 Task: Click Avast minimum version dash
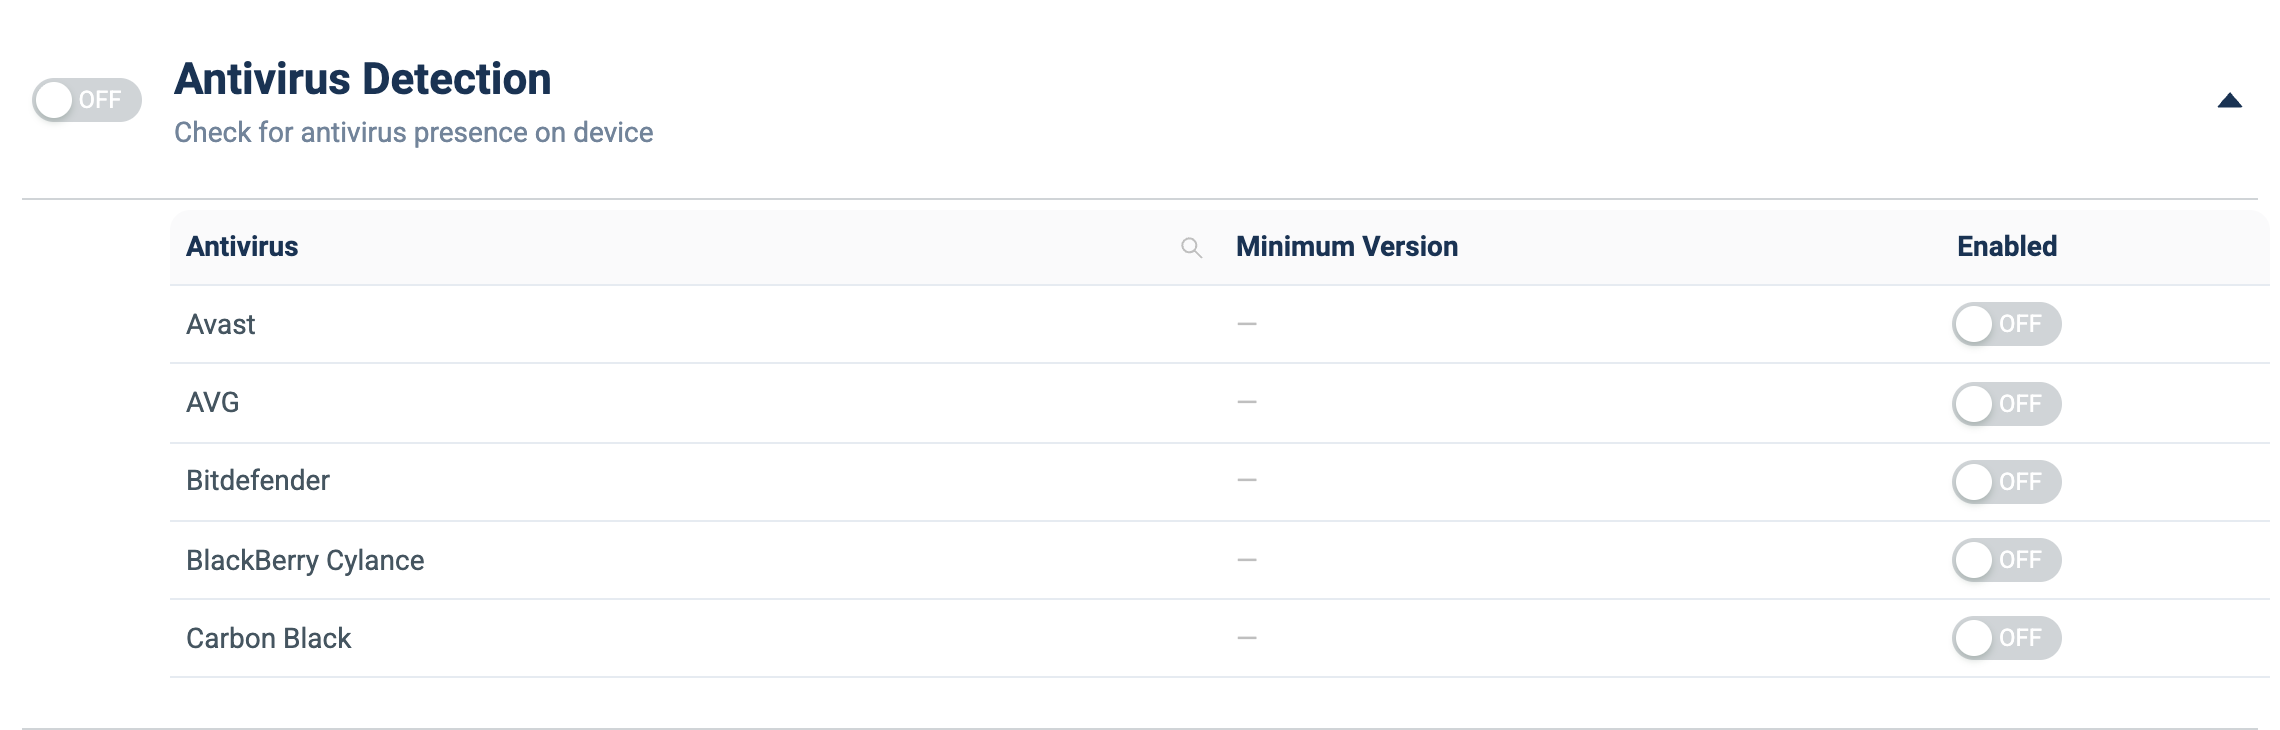[1247, 324]
